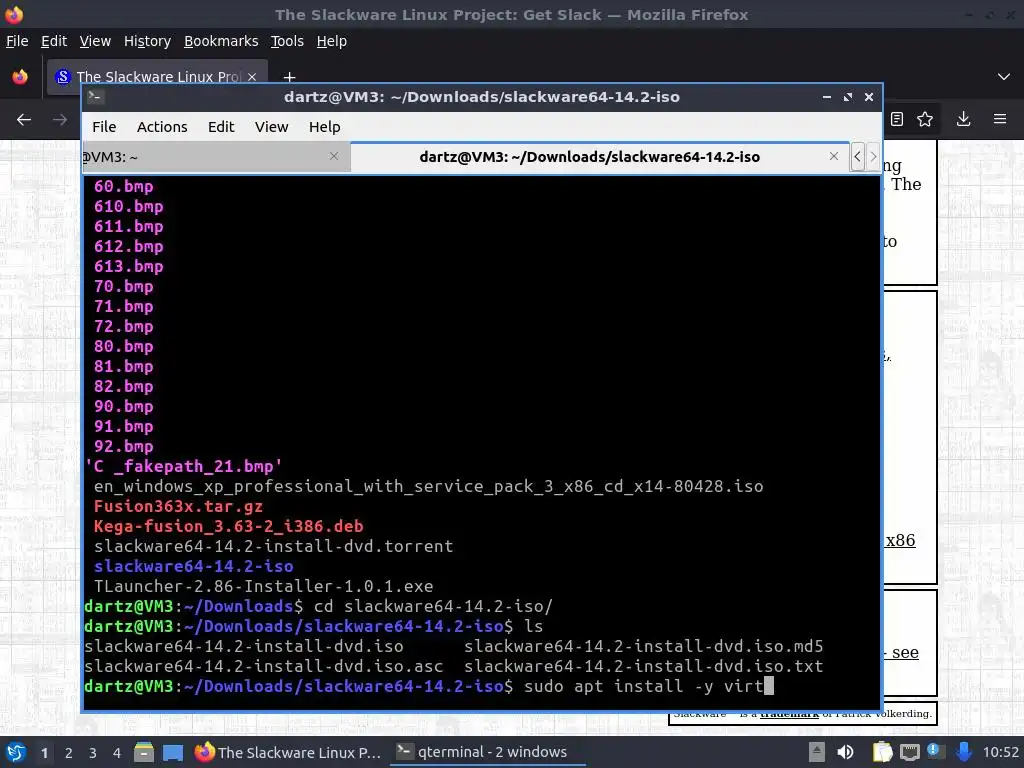The height and width of the screenshot is (768, 1024).
Task: Open the Firefox Bookmarks menu
Action: (221, 41)
